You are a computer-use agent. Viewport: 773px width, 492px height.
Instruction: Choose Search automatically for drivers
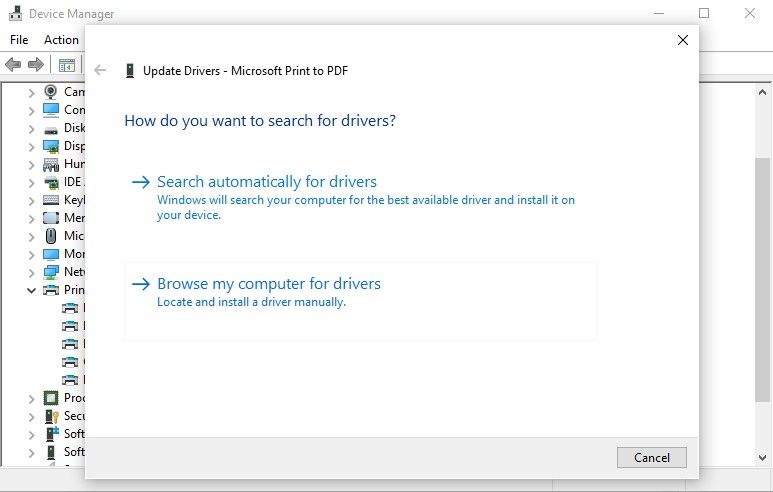point(360,197)
